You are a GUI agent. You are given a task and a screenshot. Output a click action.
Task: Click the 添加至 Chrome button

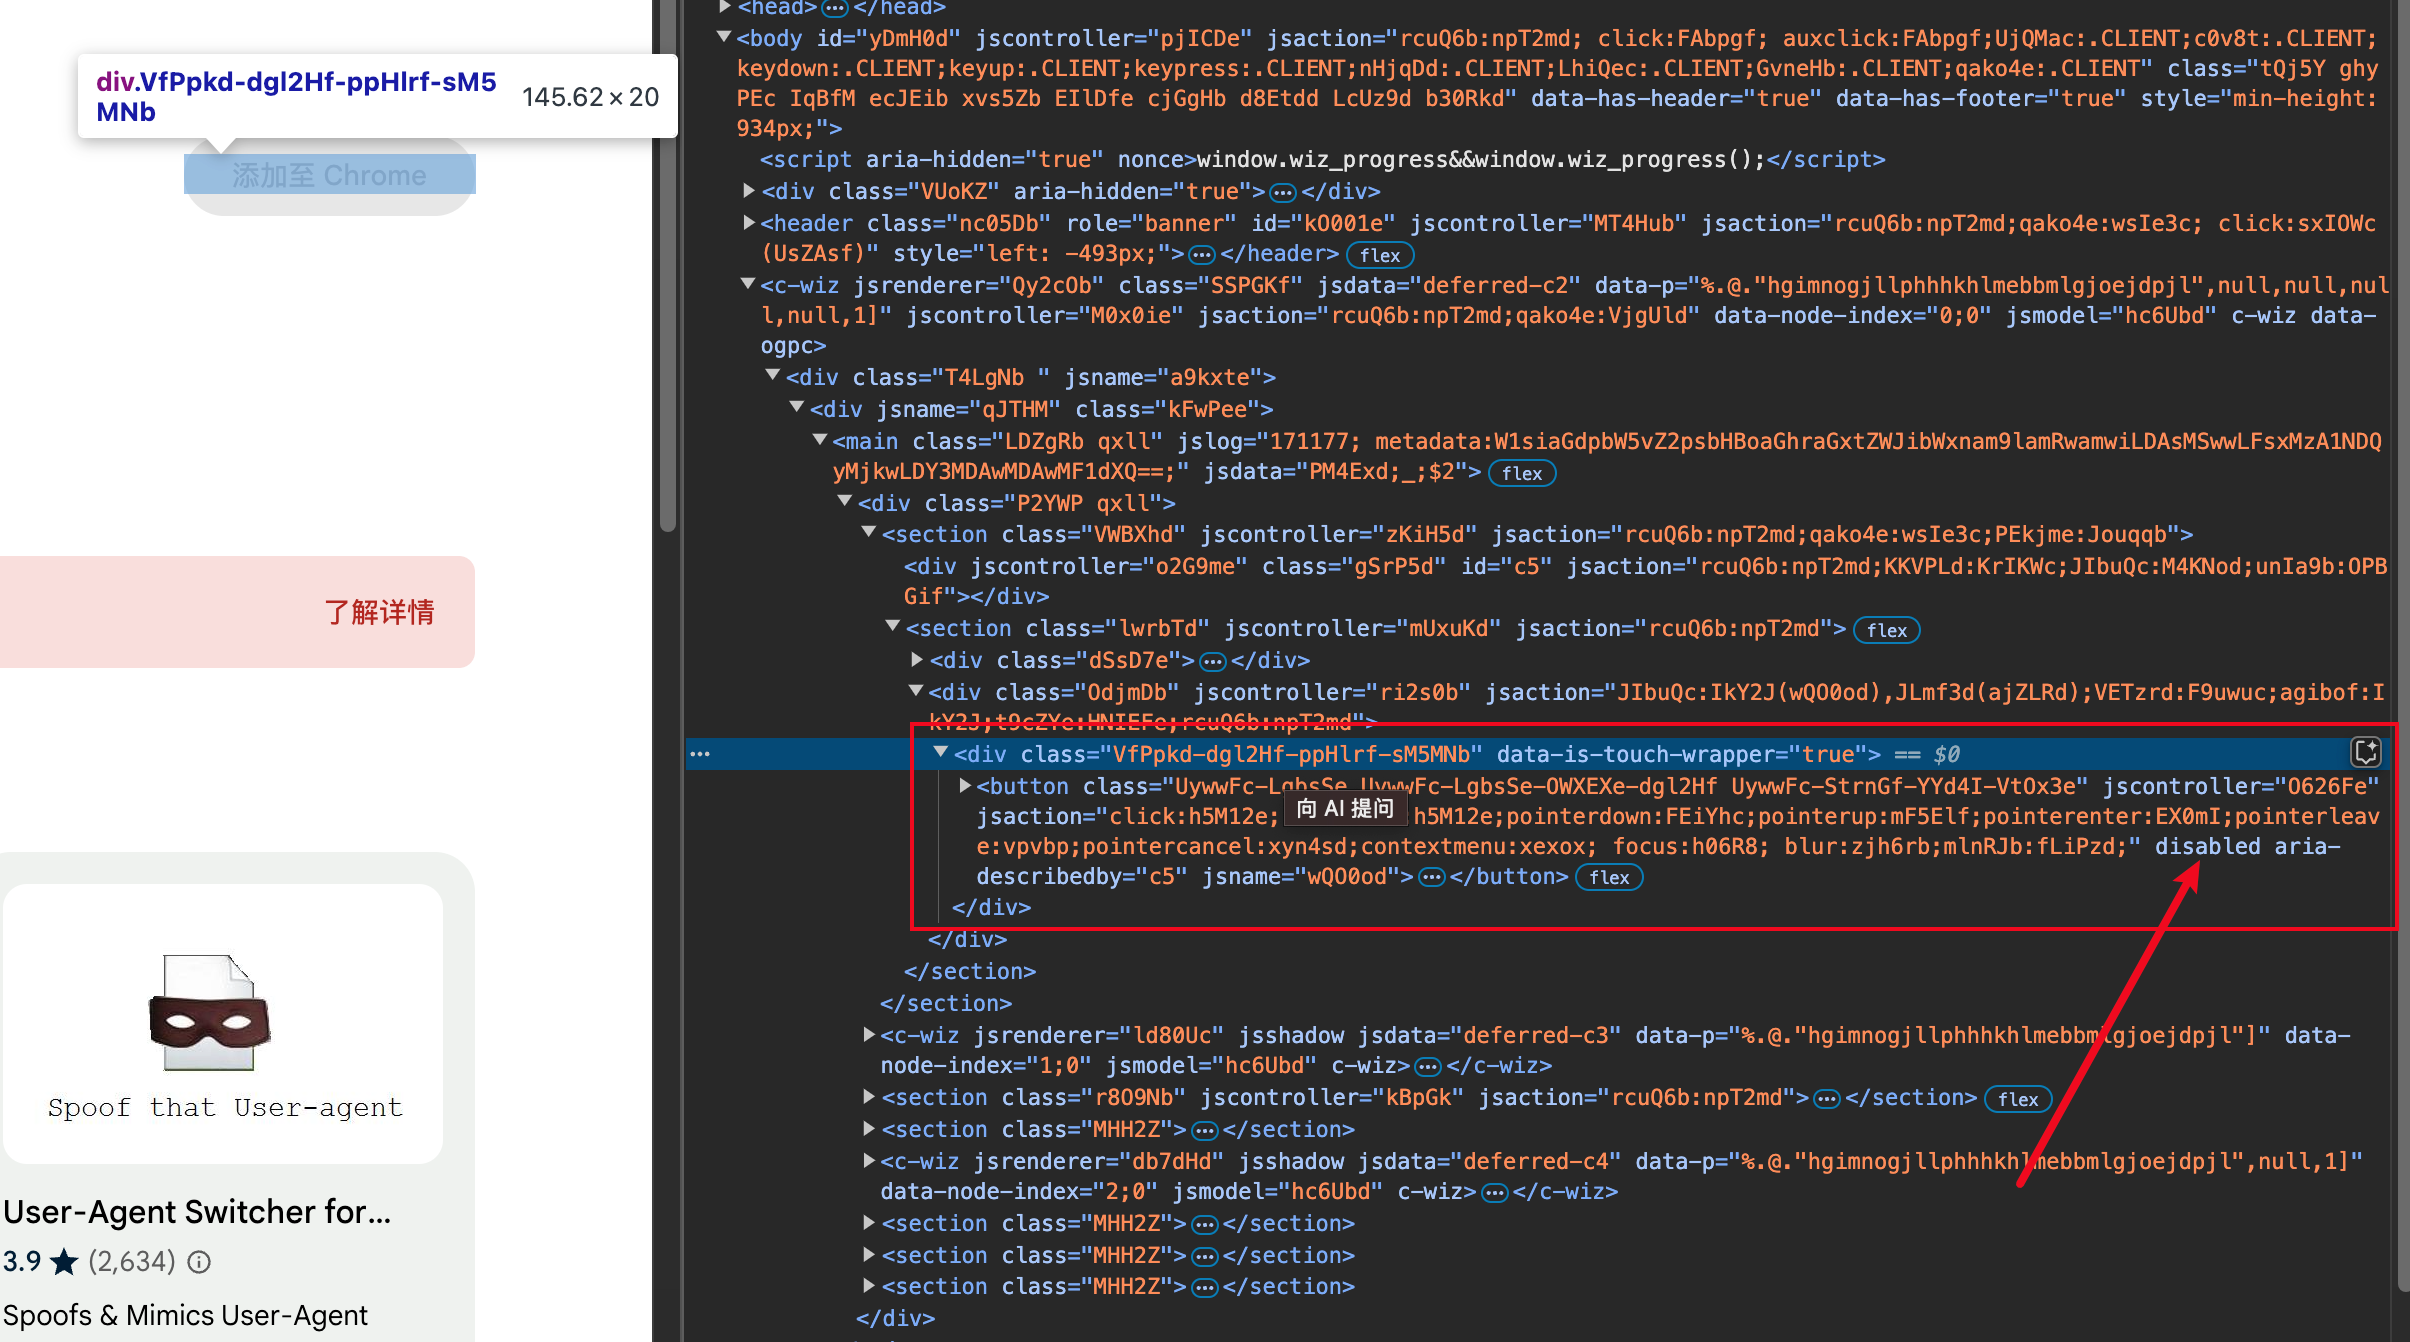click(329, 176)
